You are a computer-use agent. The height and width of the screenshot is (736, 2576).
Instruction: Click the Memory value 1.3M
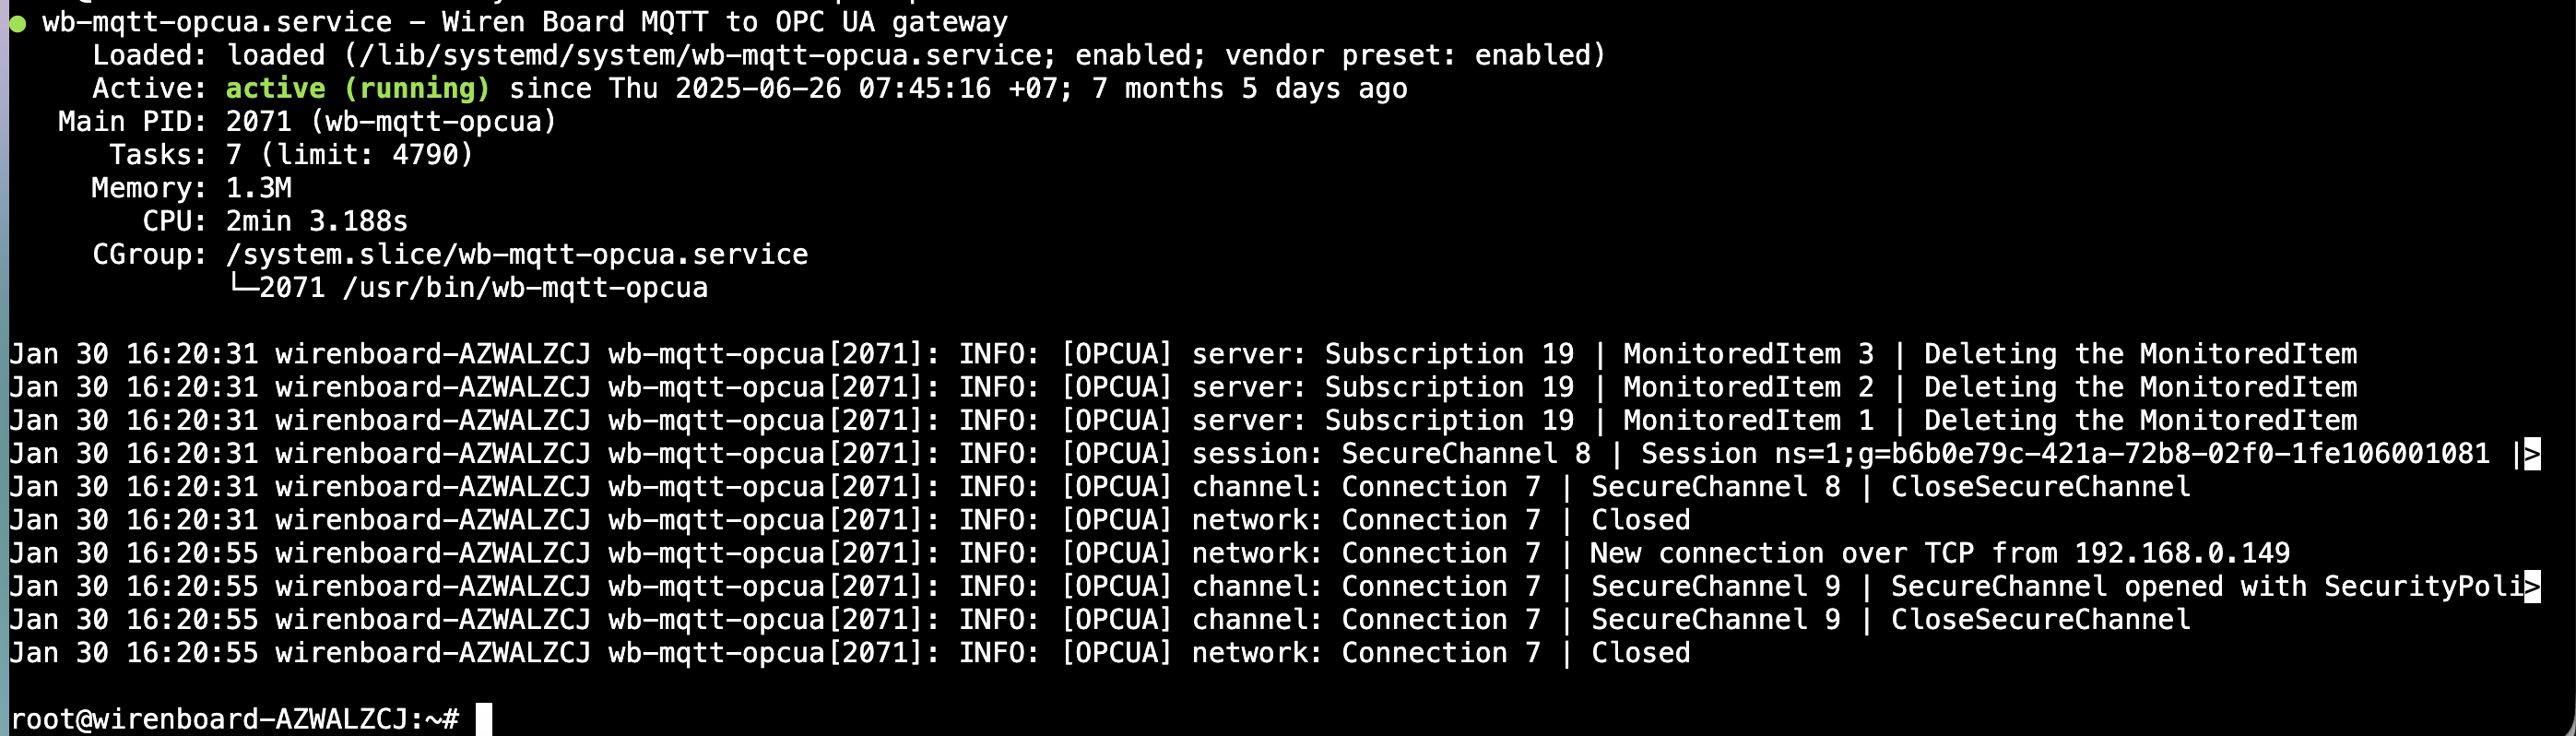[x=259, y=188]
